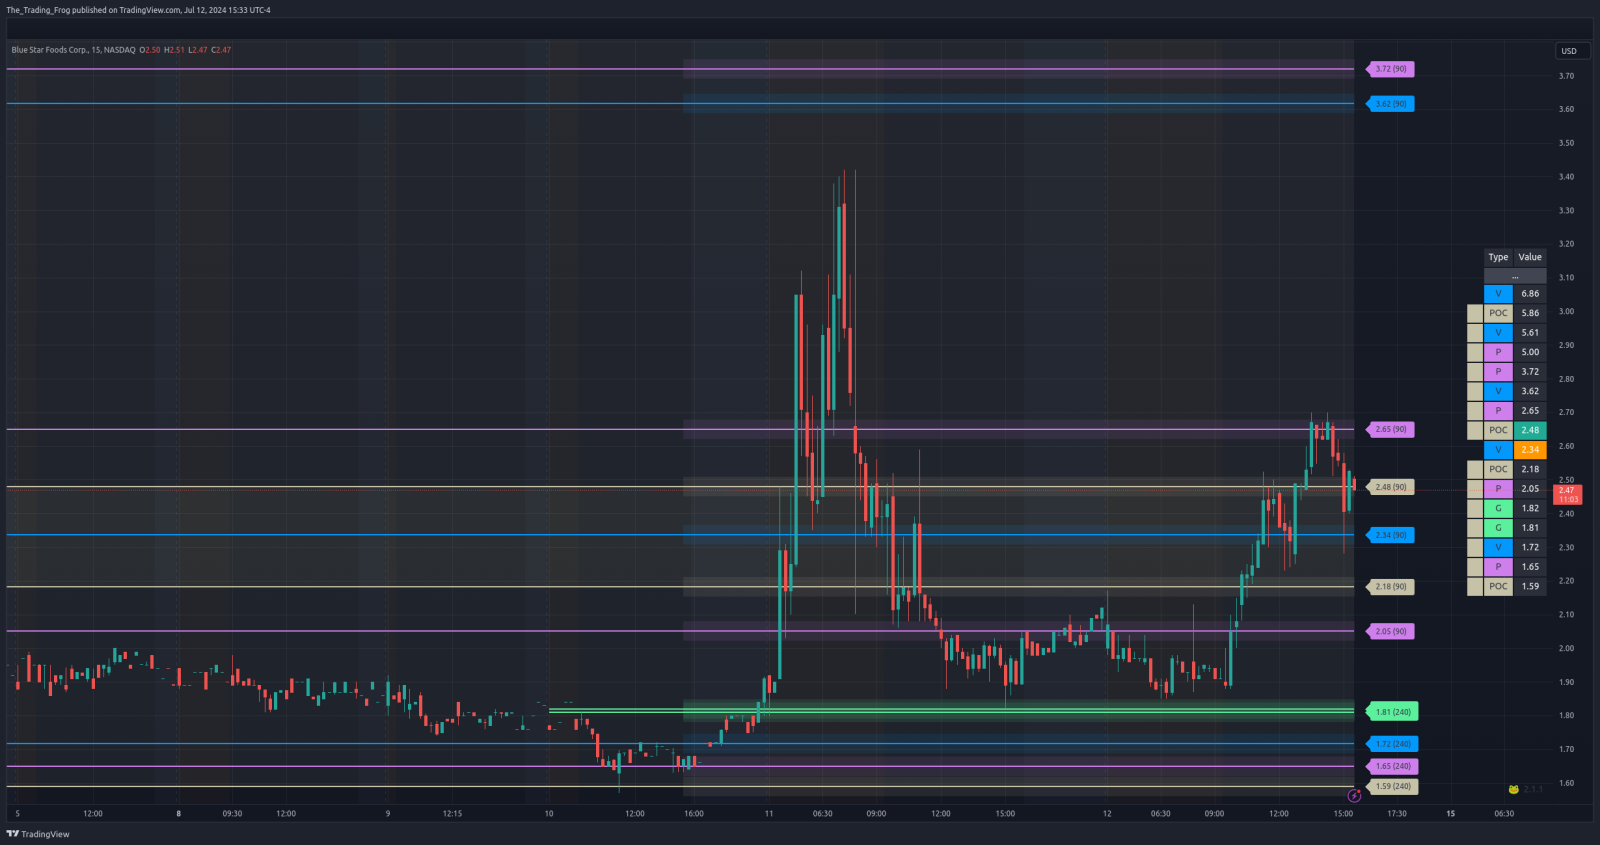
Task: Click the purple P cell beside 1.65
Action: pos(1498,567)
